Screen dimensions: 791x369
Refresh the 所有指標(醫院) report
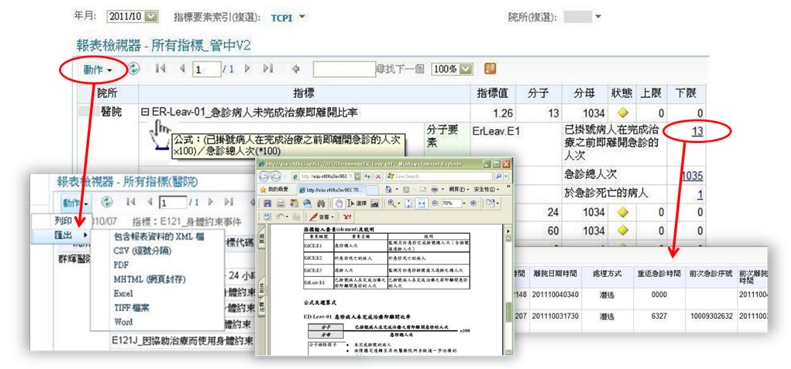pyautogui.click(x=107, y=202)
